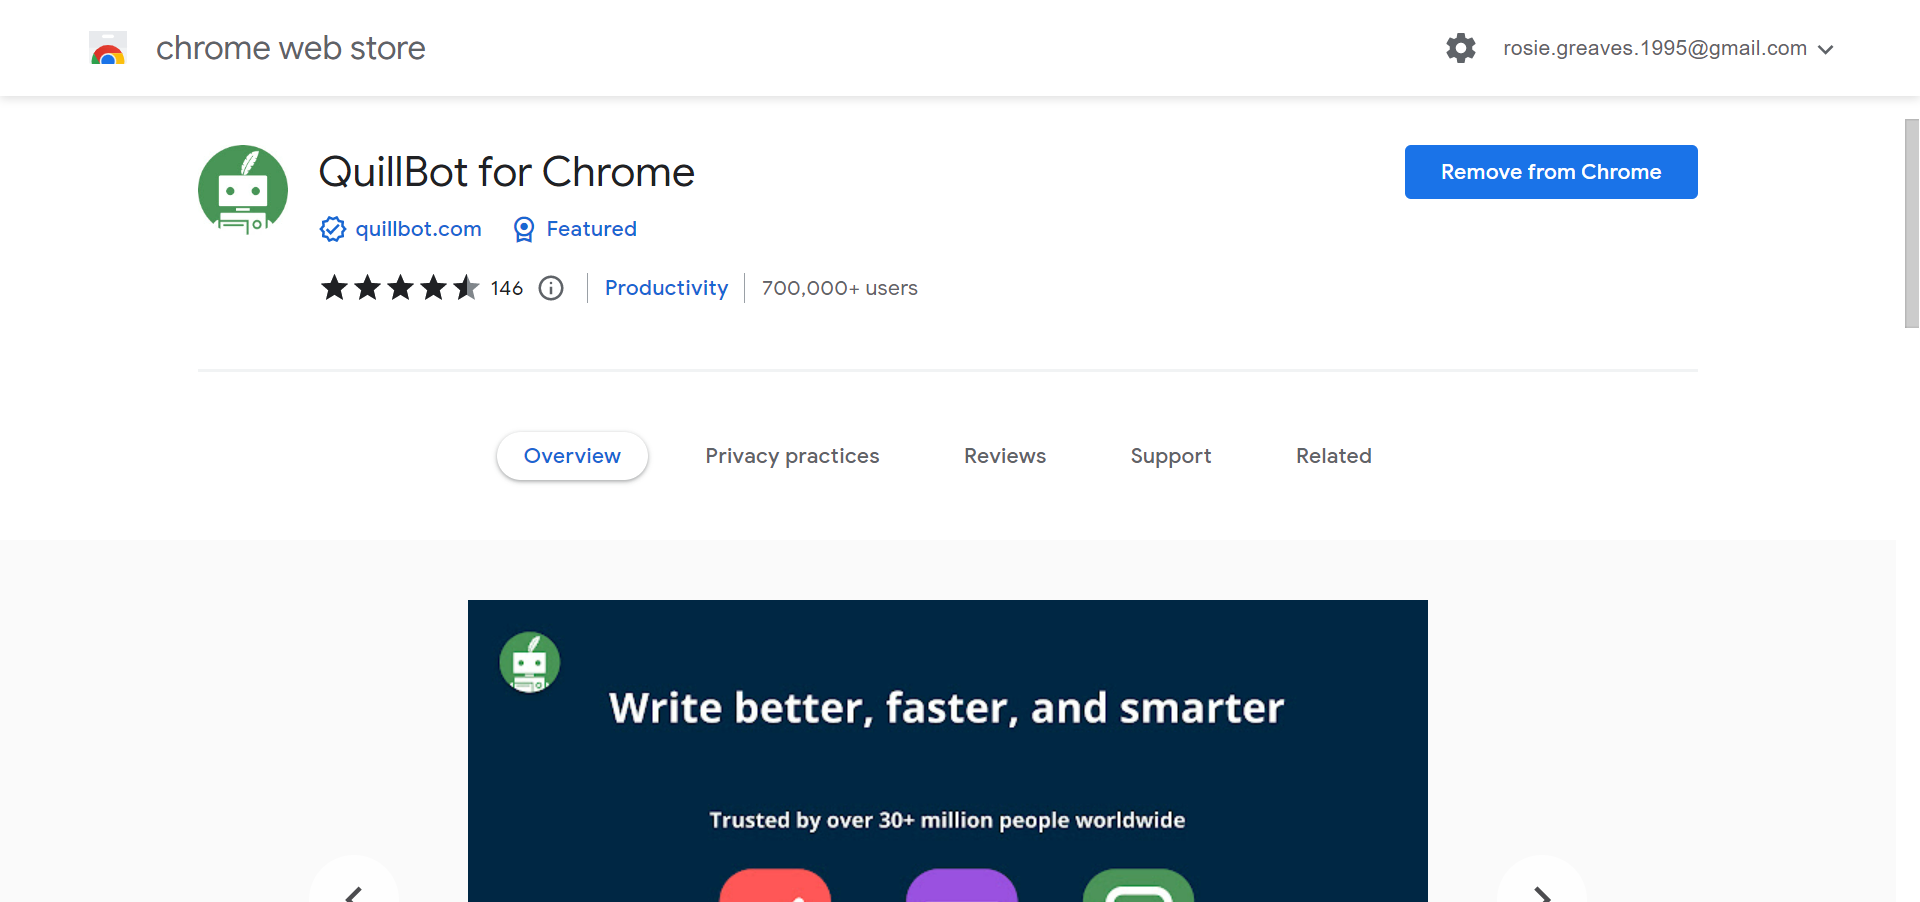The image size is (1920, 902).
Task: Click the QuillBot extension logo icon
Action: [x=243, y=190]
